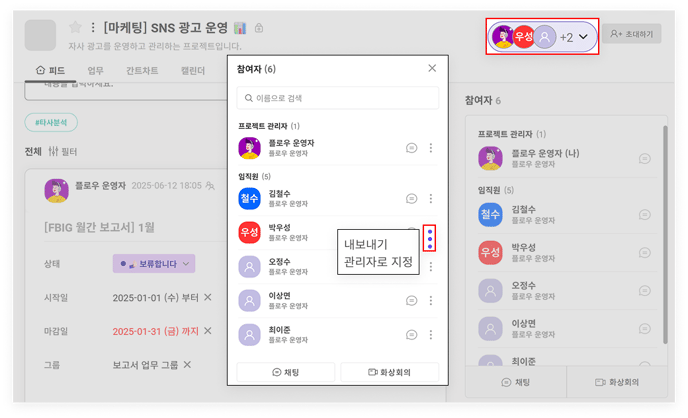The image size is (688, 418).
Task: Open the 필터 filter options
Action: tap(62, 152)
